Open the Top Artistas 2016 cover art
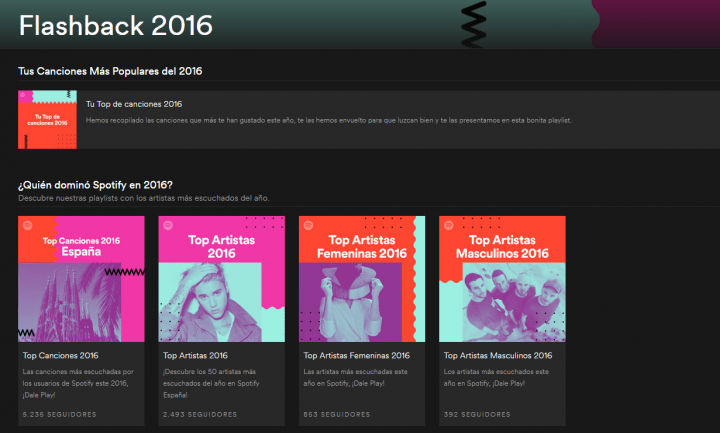The width and height of the screenshot is (720, 433). 222,279
